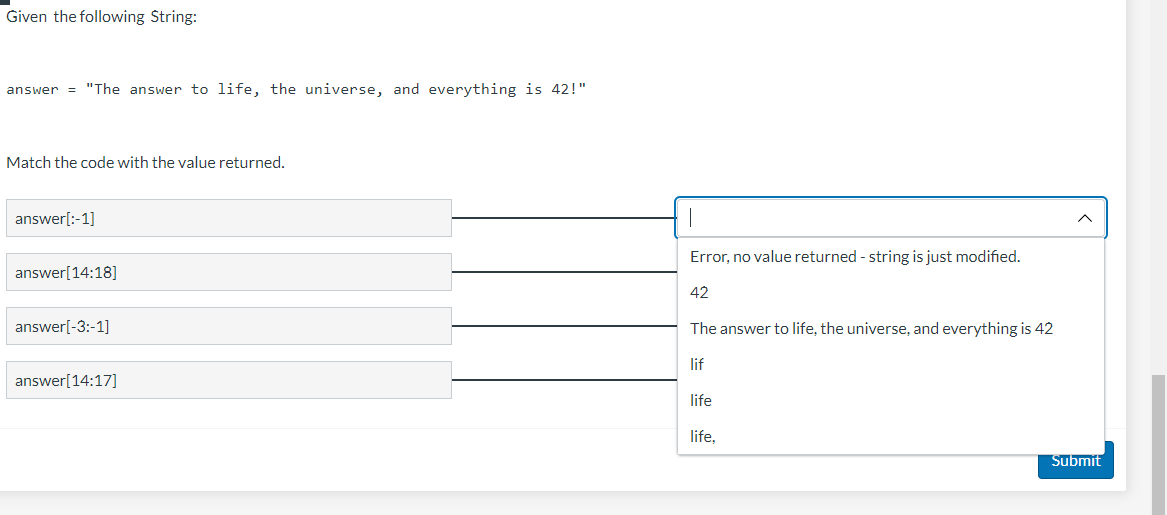Click the answer[:-1] code box
The height and width of the screenshot is (515, 1167).
click(x=228, y=218)
